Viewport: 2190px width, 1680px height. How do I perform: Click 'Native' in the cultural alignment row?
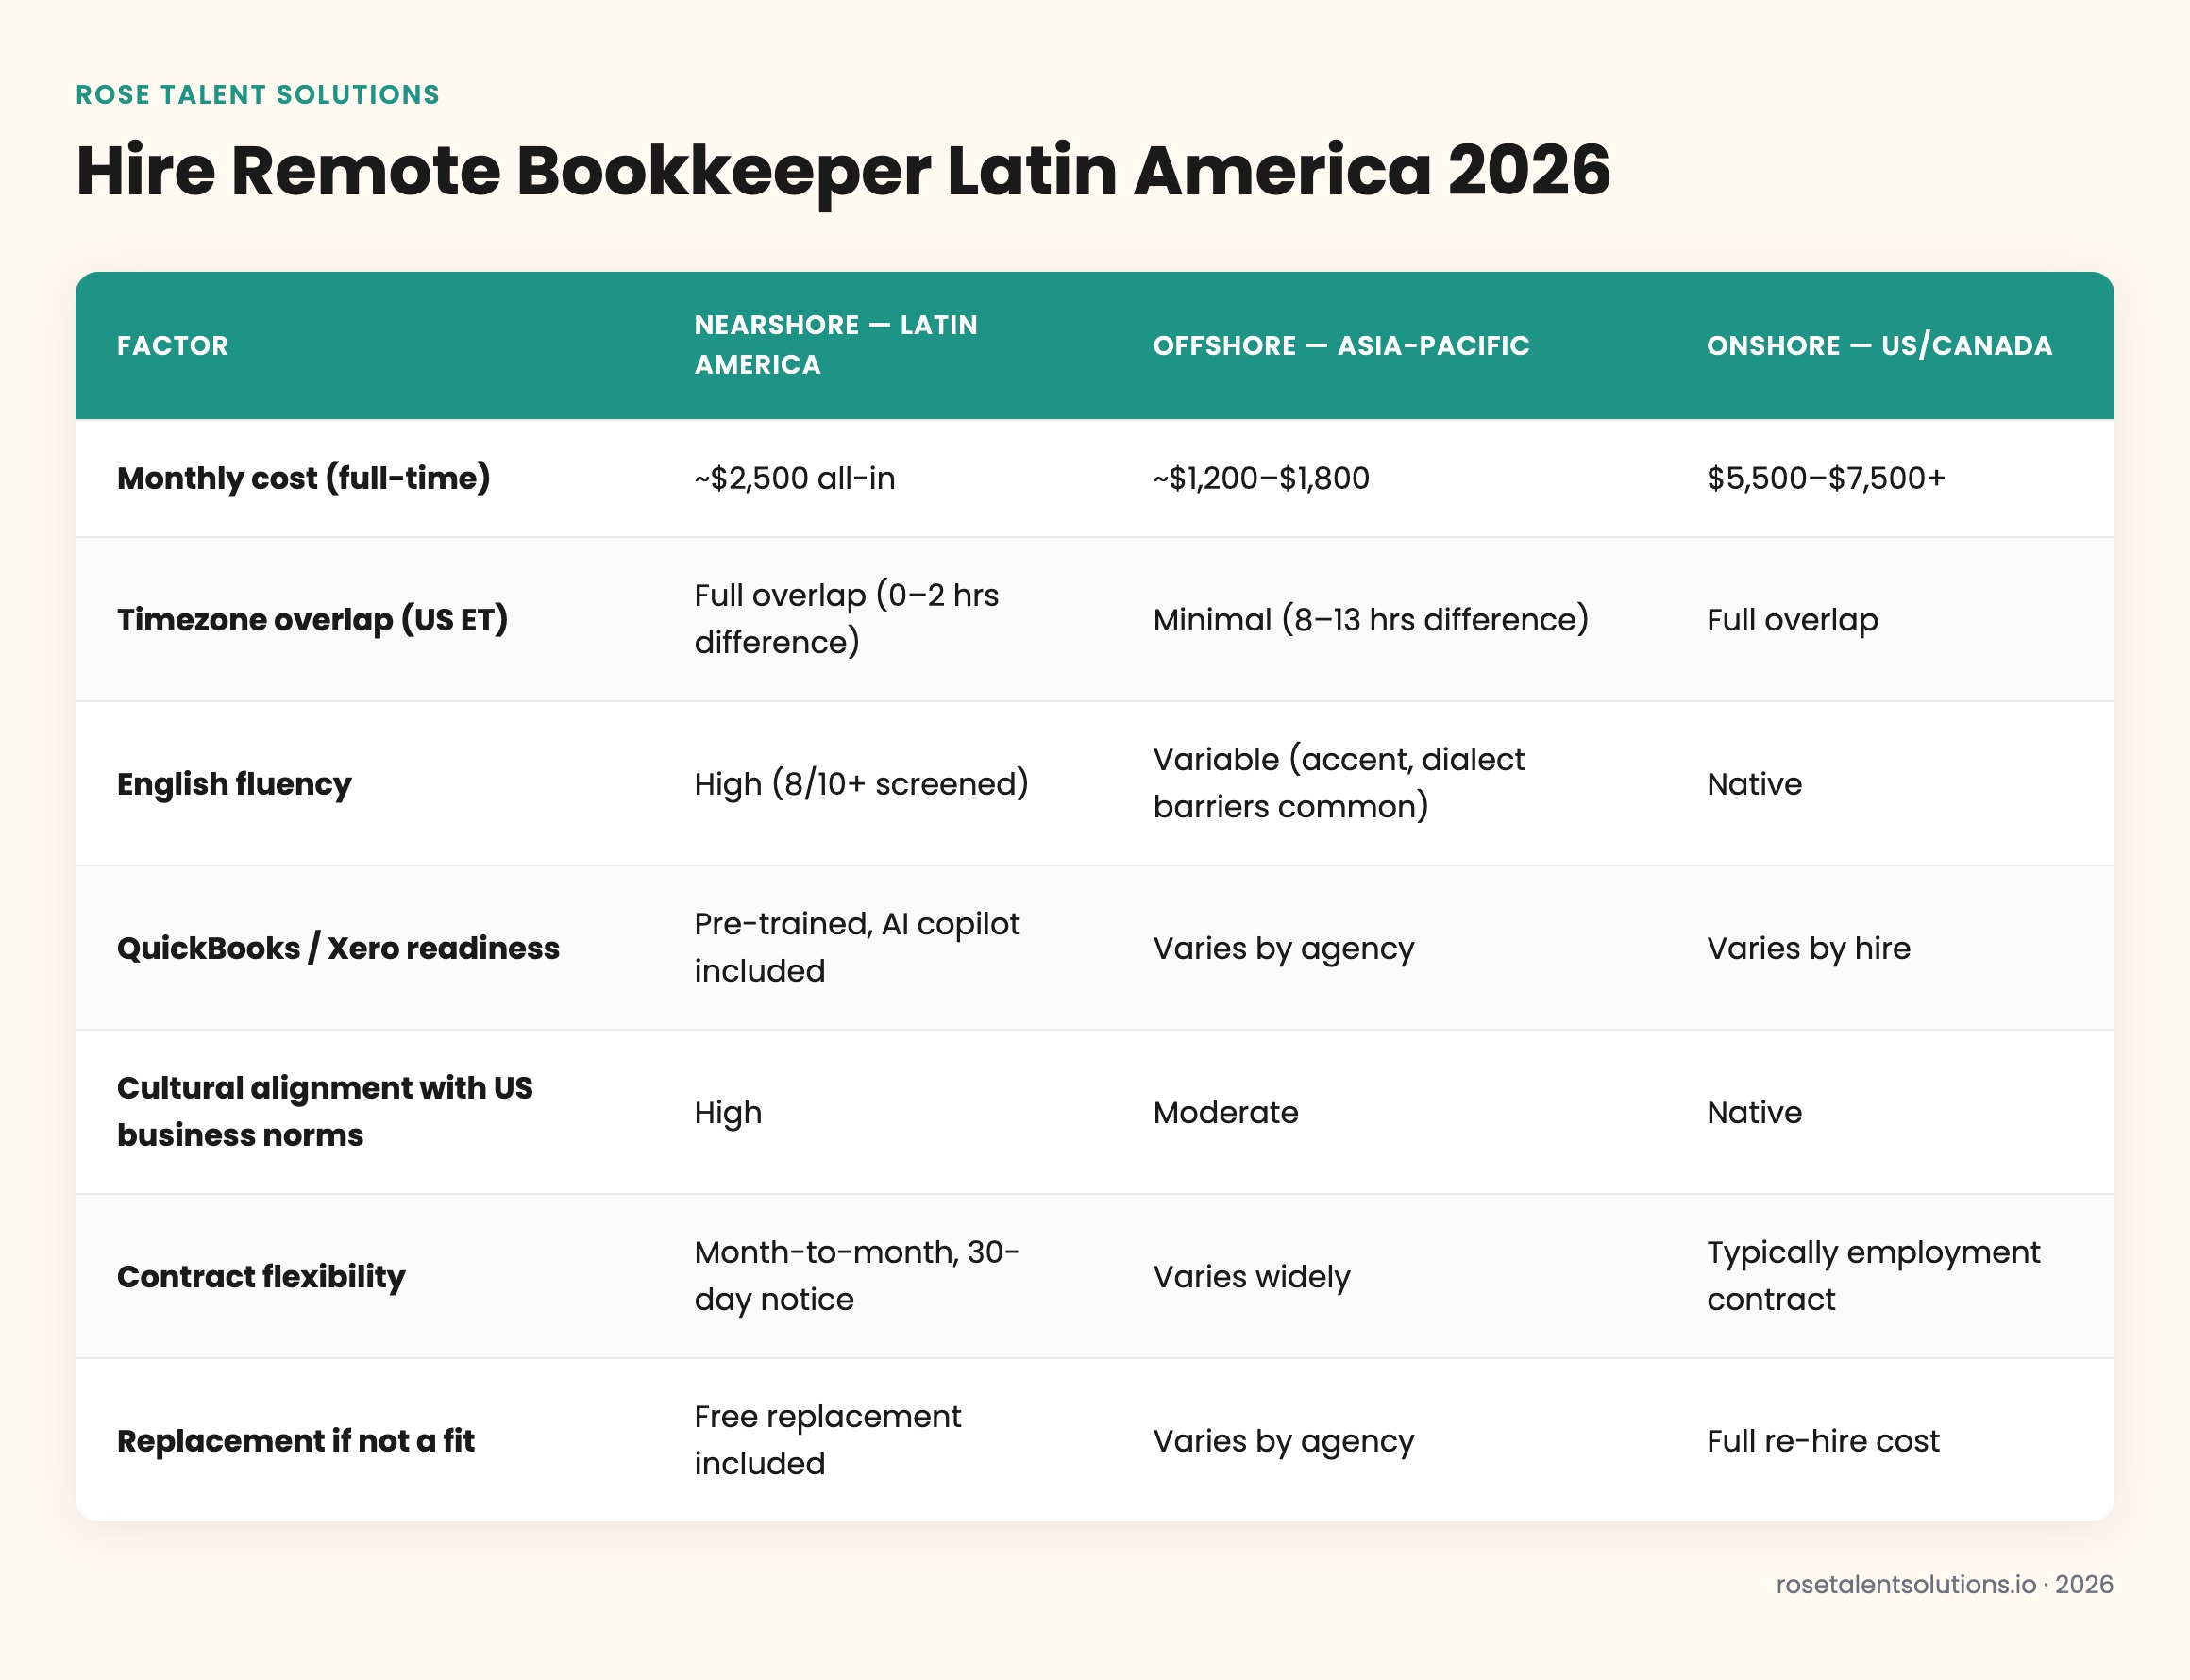[x=1754, y=1112]
